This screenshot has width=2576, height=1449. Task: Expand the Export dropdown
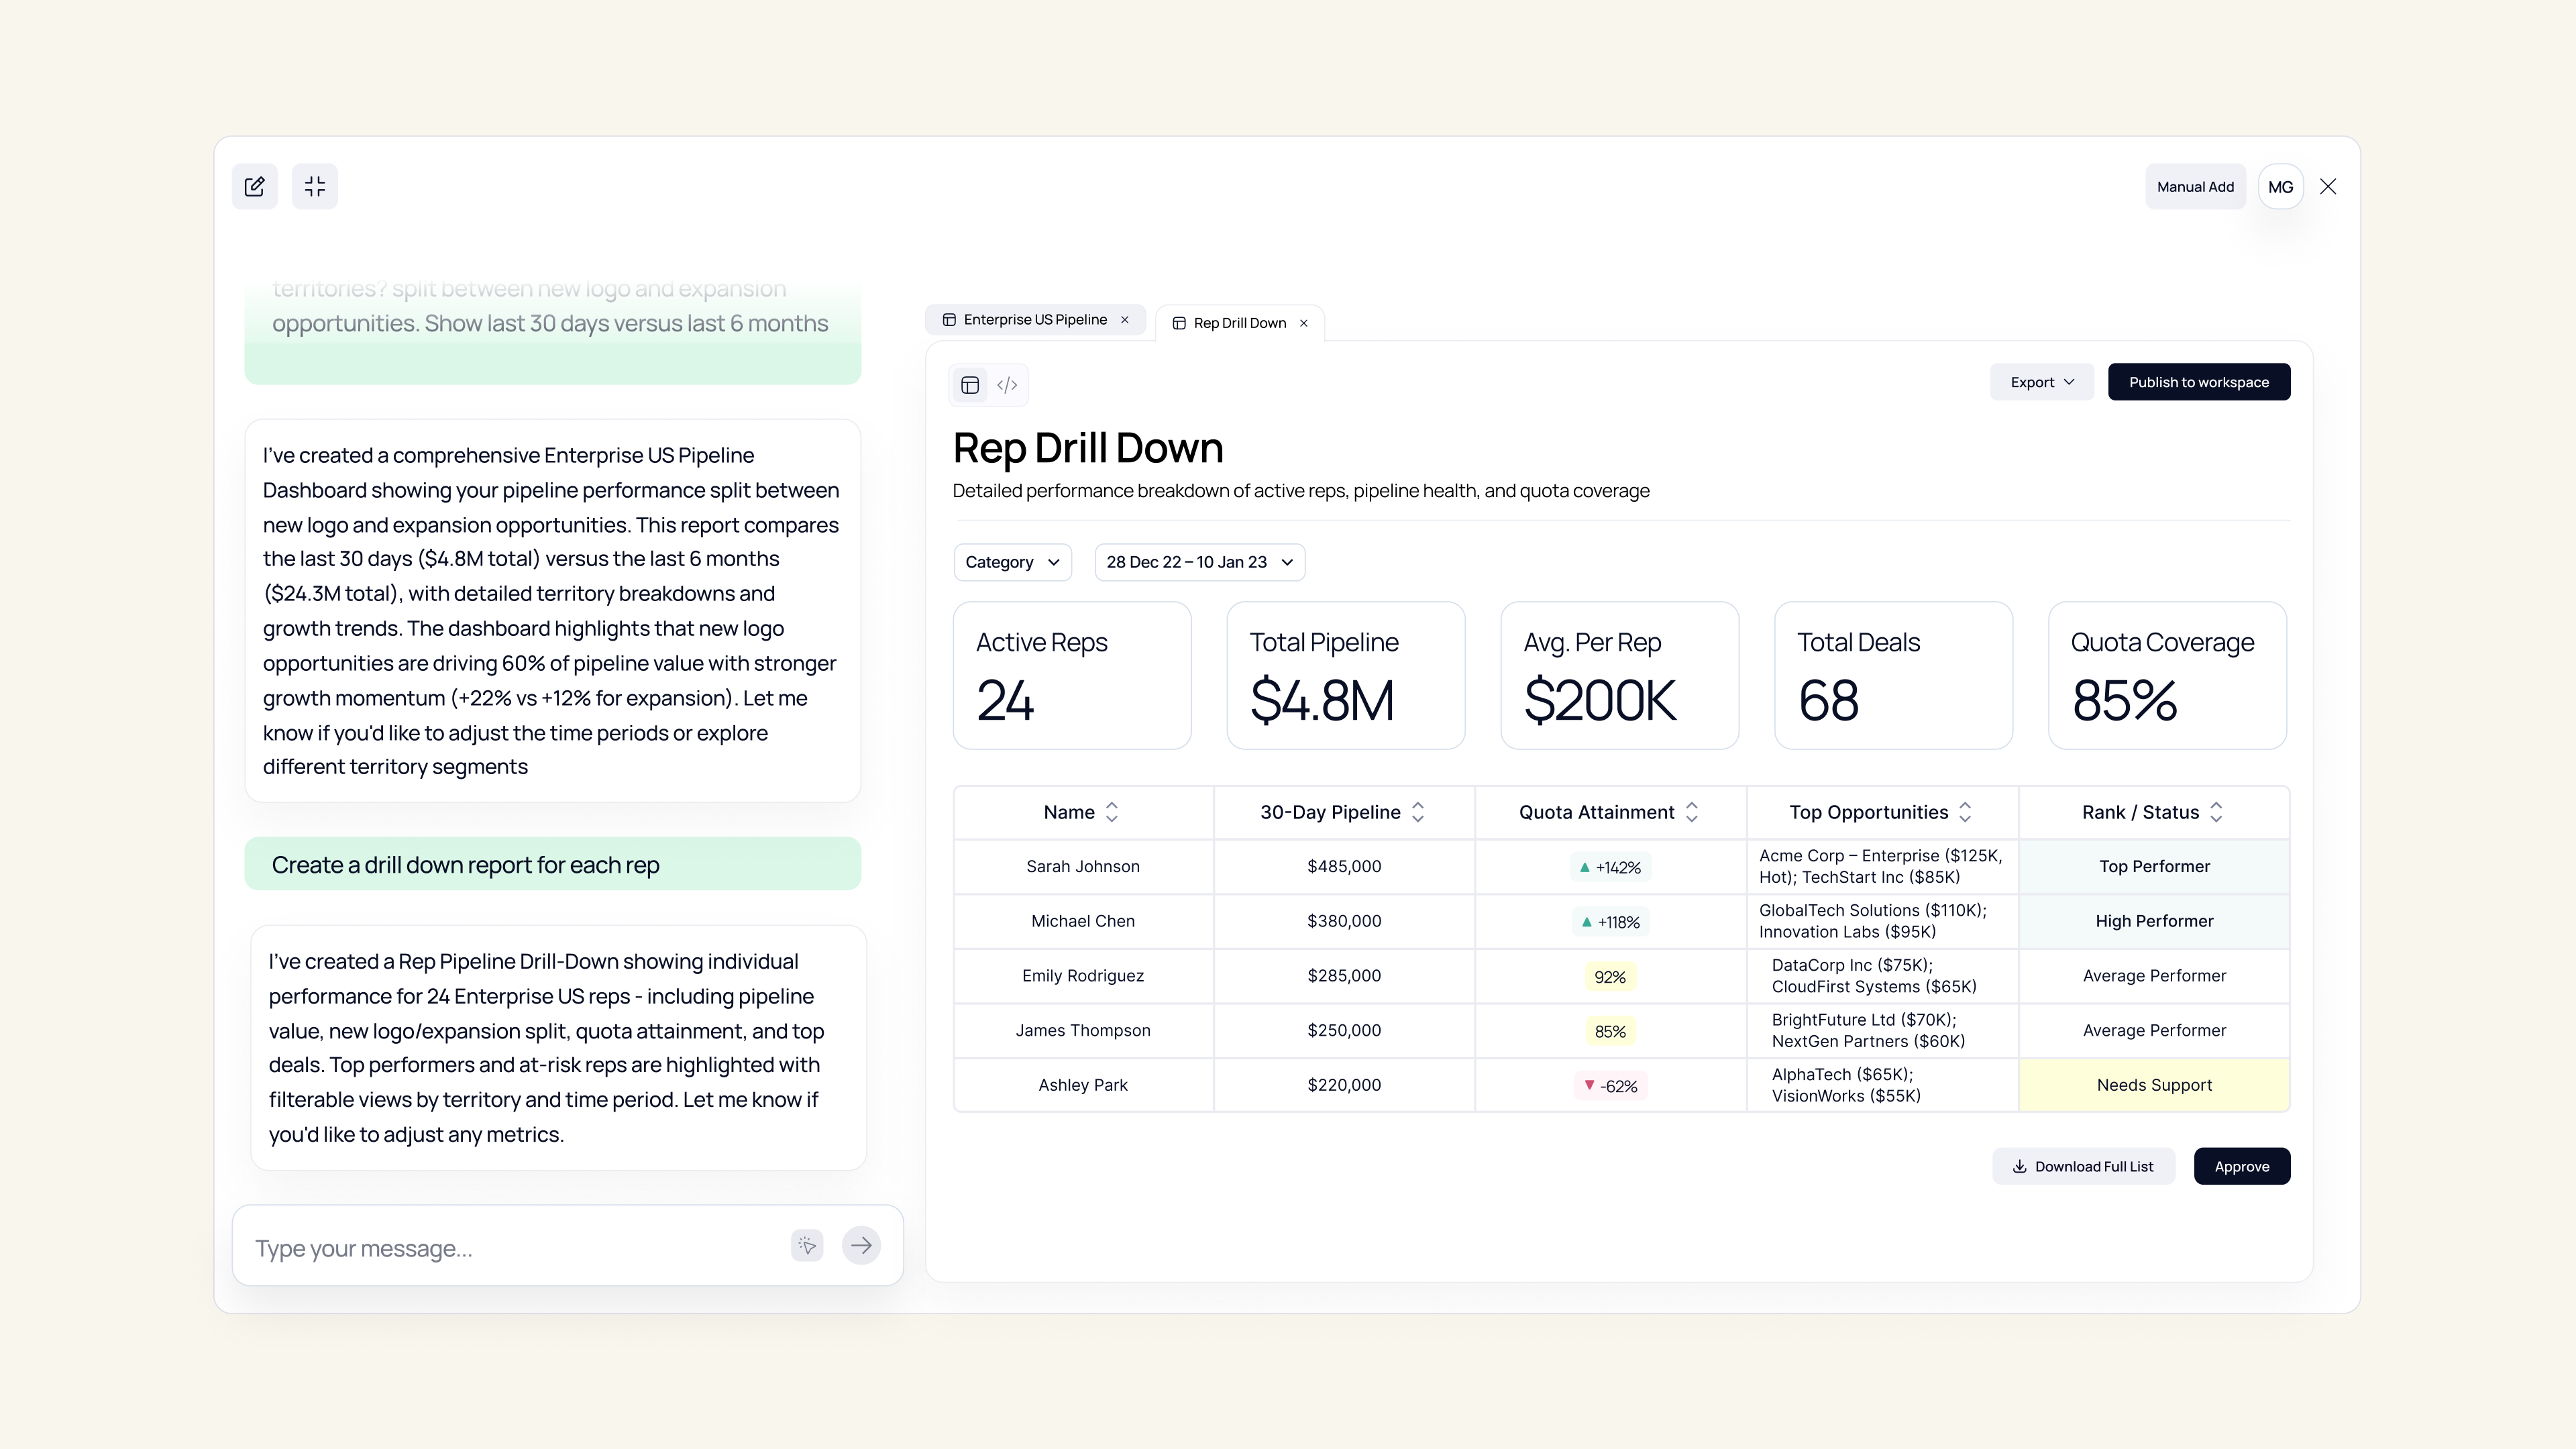[x=2041, y=382]
